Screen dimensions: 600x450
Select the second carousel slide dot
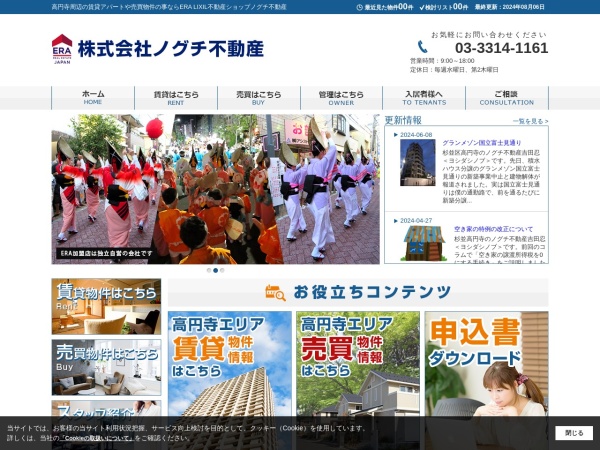tap(215, 270)
